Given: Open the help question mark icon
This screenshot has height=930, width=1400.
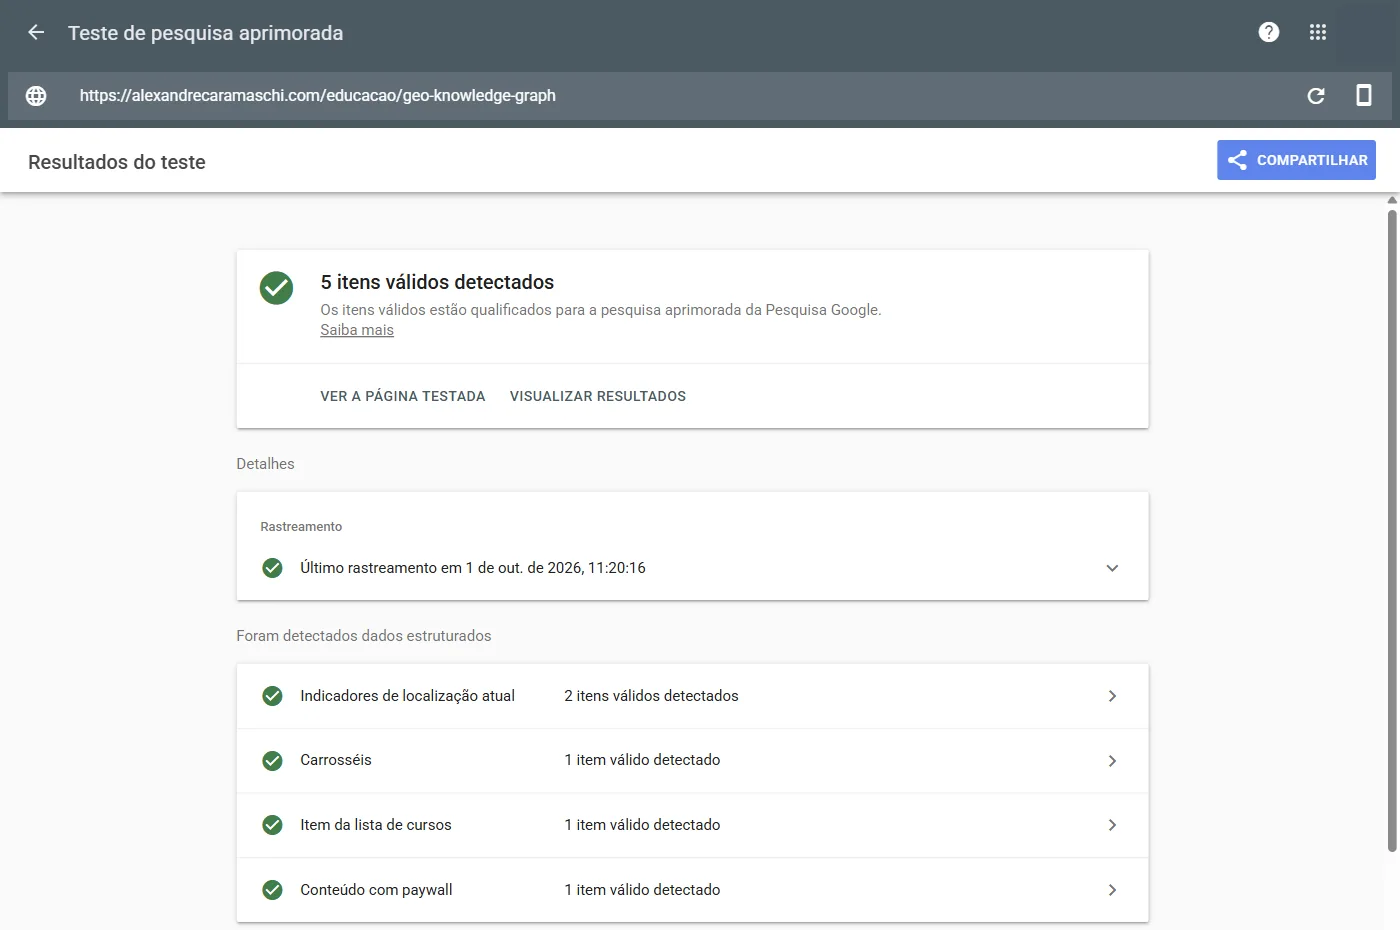Looking at the screenshot, I should pos(1269,32).
